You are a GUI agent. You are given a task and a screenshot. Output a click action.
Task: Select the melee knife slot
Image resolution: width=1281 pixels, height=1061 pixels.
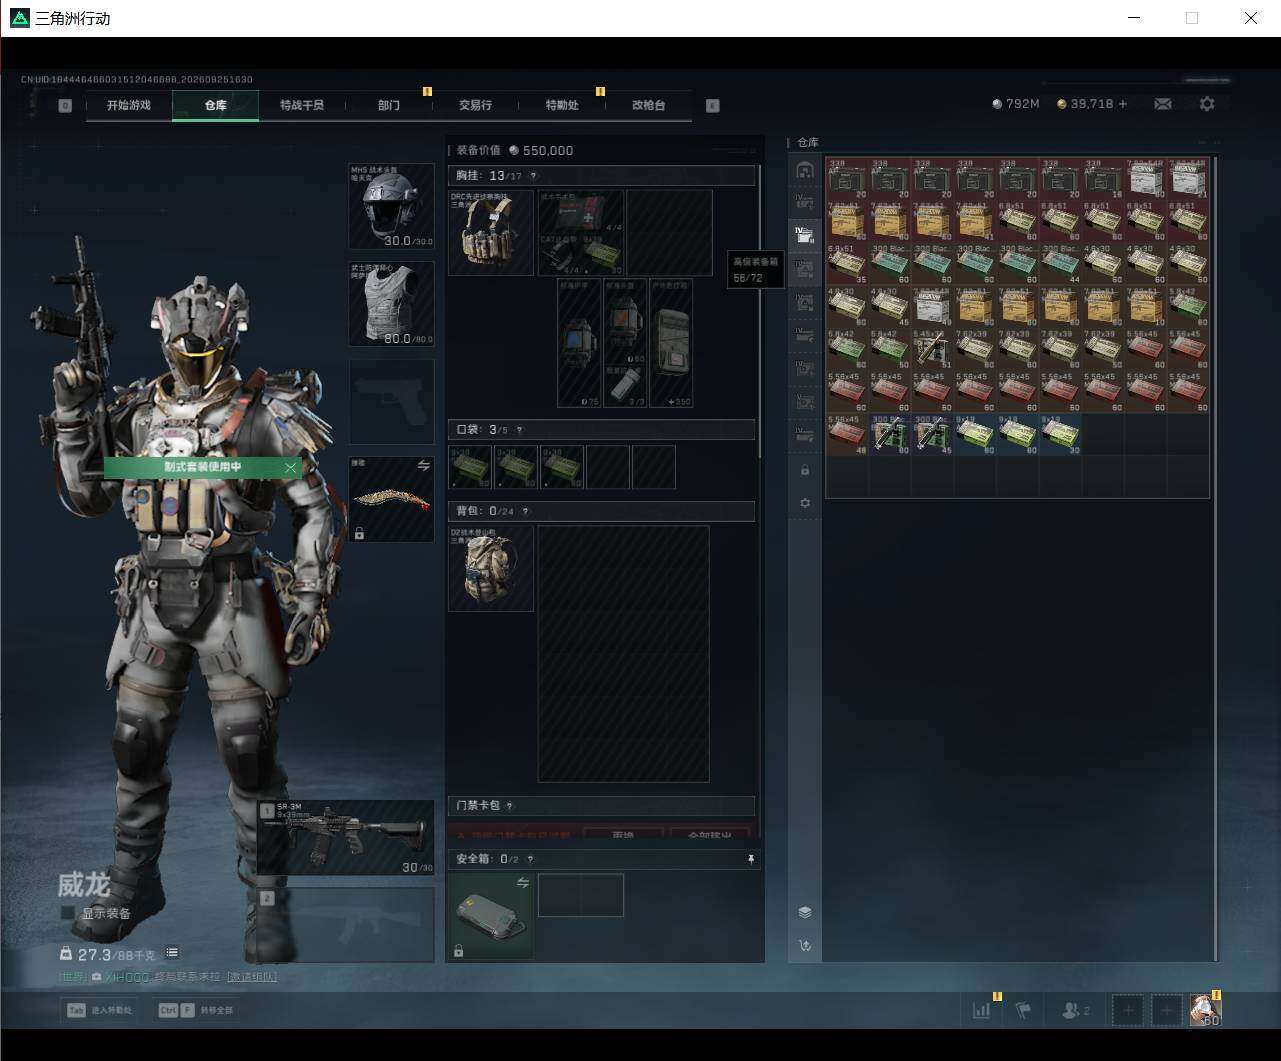pyautogui.click(x=391, y=499)
